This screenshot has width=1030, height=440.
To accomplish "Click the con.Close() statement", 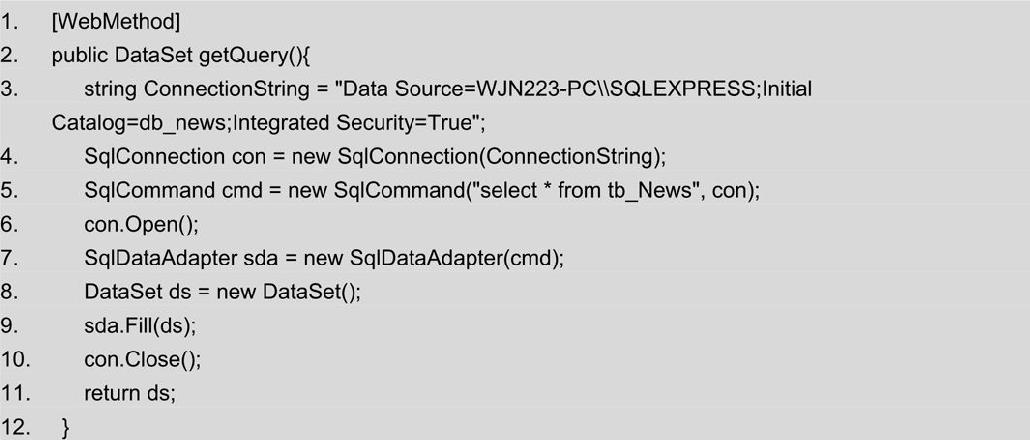I will [142, 360].
